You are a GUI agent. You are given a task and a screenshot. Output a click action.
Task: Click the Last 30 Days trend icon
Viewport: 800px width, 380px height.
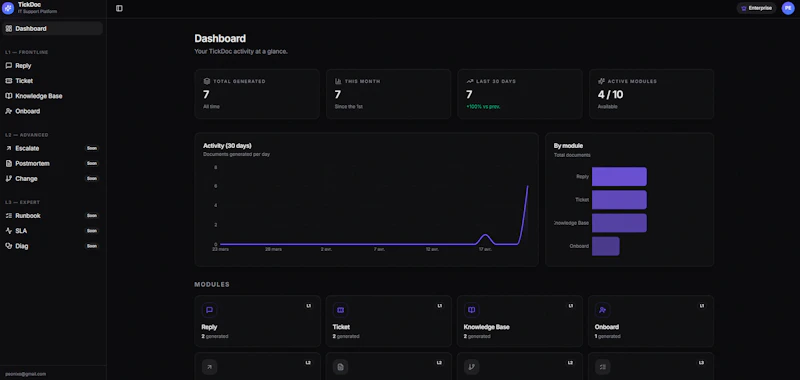[x=469, y=81]
